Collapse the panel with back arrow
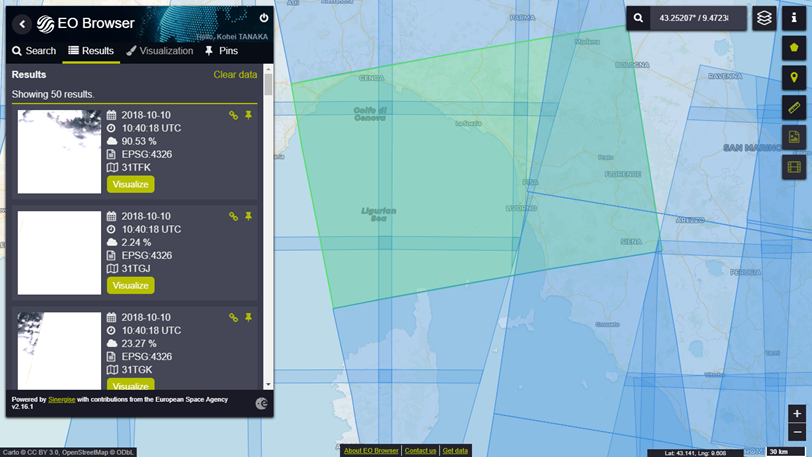 tap(22, 24)
